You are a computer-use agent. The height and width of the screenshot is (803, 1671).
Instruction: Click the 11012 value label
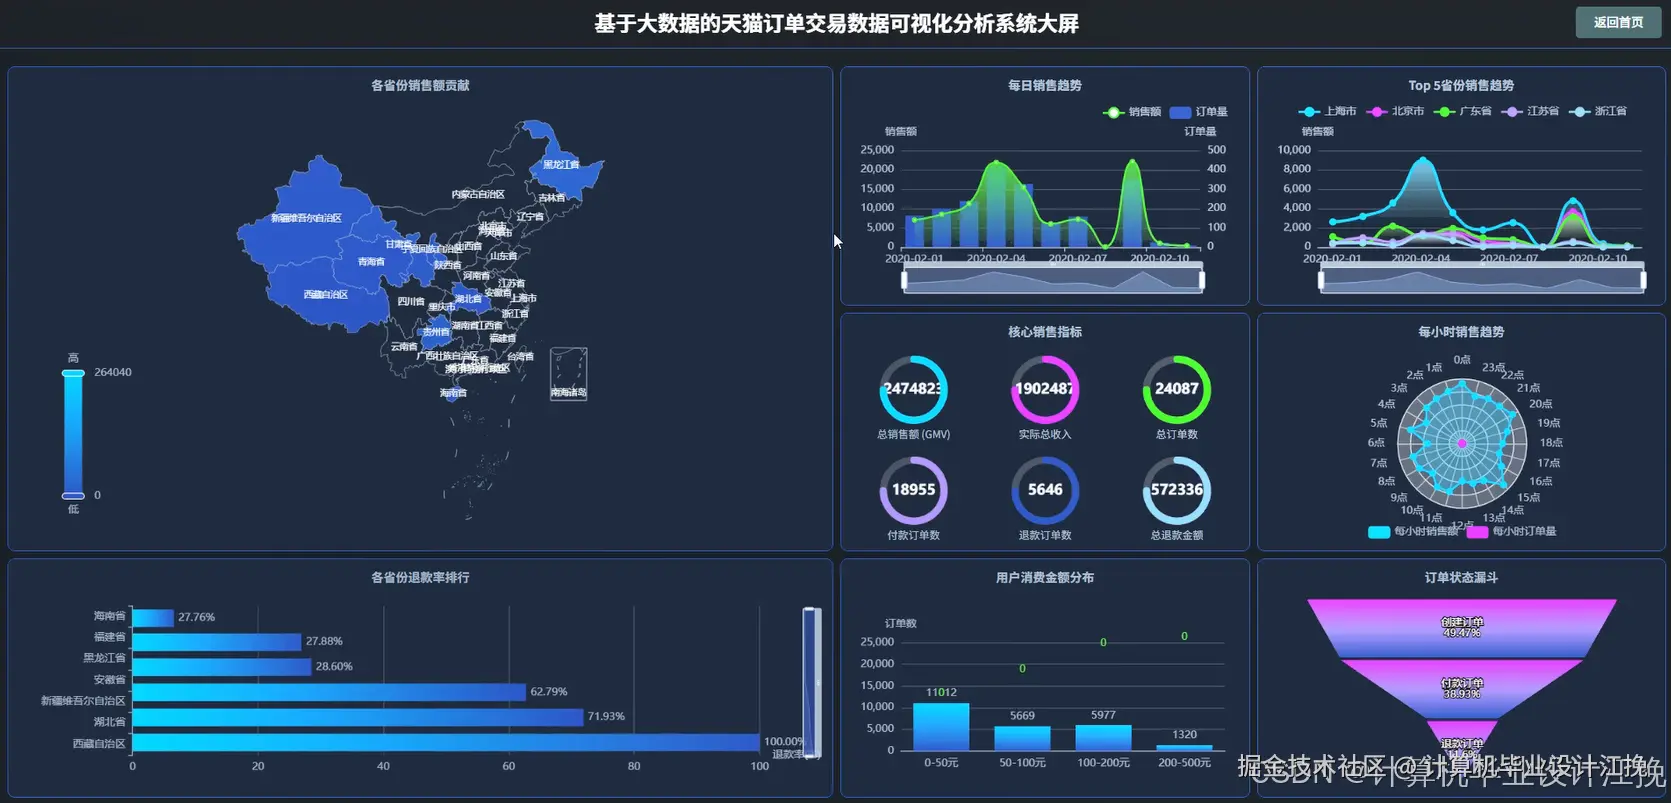point(941,692)
